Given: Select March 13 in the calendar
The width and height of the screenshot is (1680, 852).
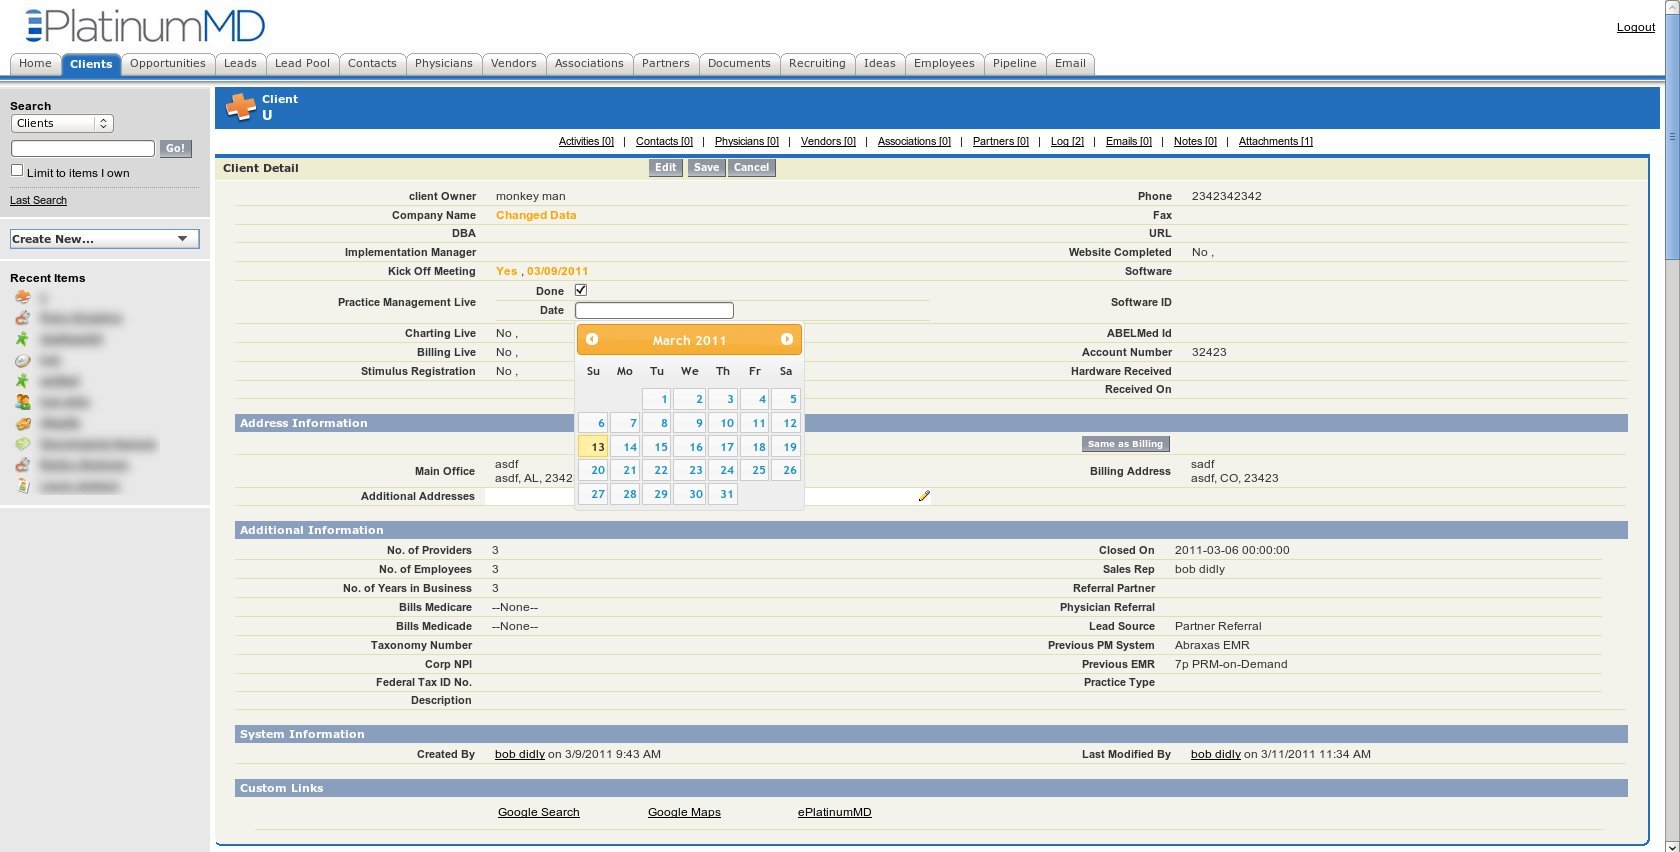Looking at the screenshot, I should pyautogui.click(x=593, y=447).
